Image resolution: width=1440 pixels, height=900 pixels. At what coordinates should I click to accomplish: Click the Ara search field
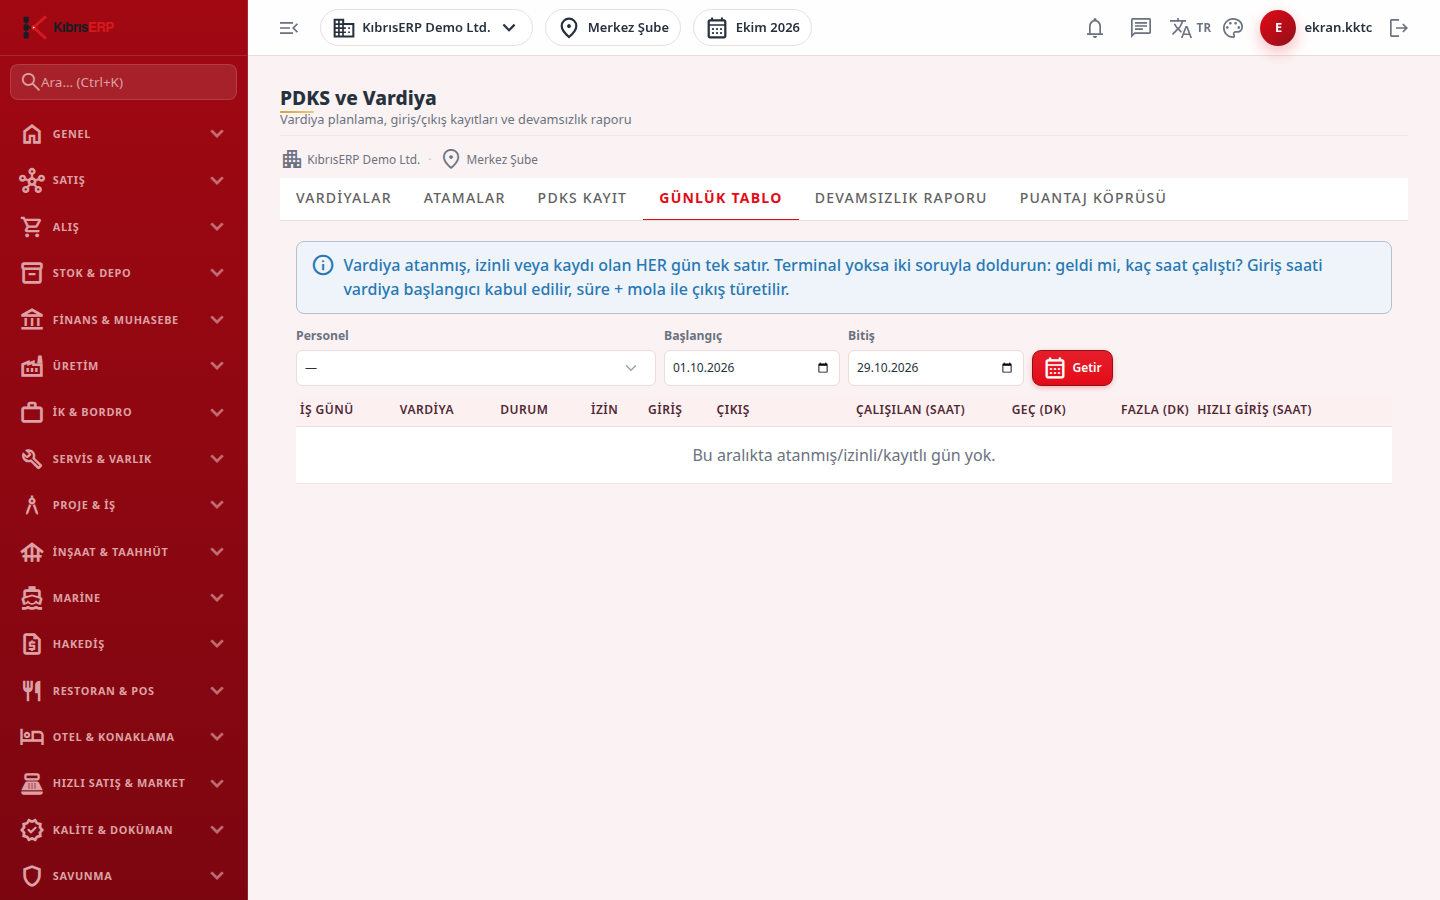pyautogui.click(x=124, y=82)
